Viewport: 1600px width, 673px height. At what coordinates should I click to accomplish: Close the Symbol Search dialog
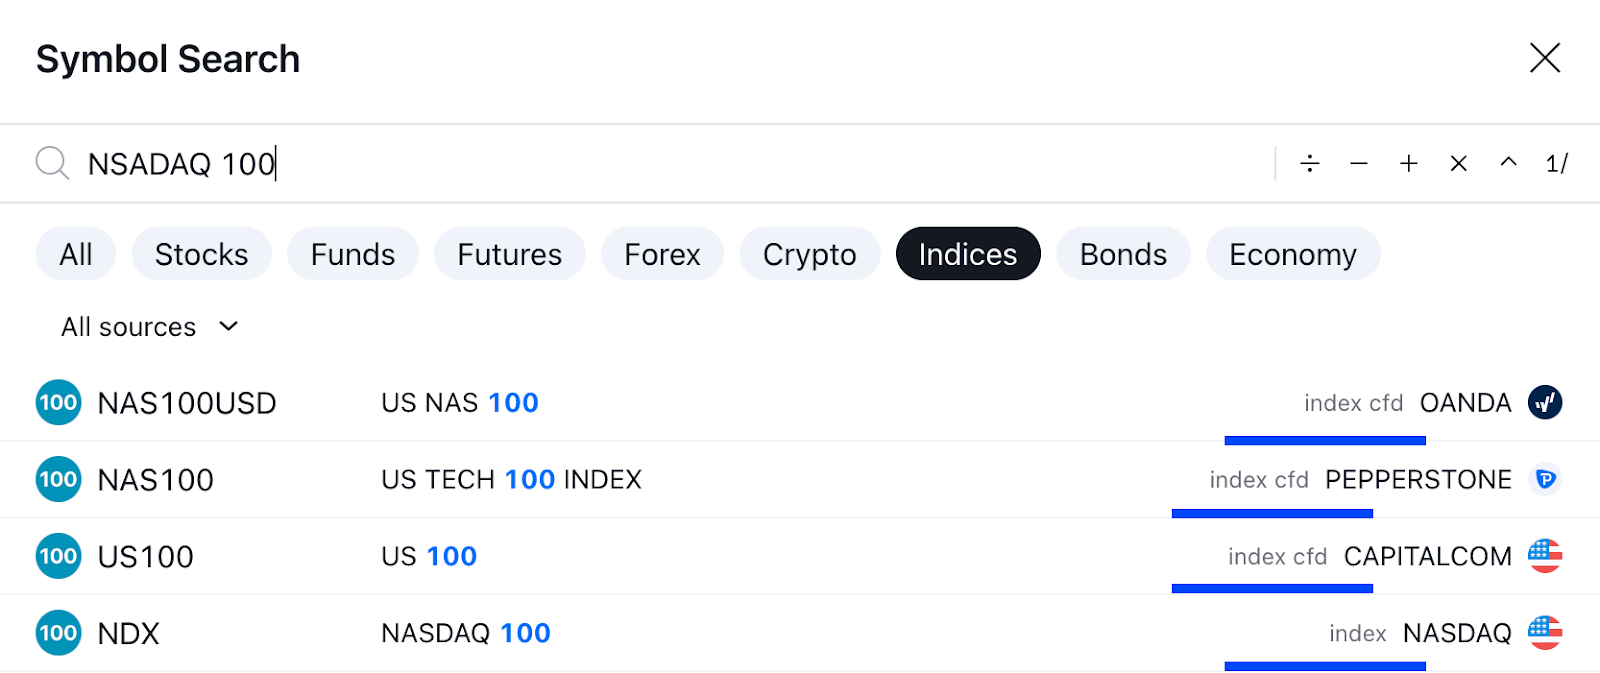[x=1545, y=58]
